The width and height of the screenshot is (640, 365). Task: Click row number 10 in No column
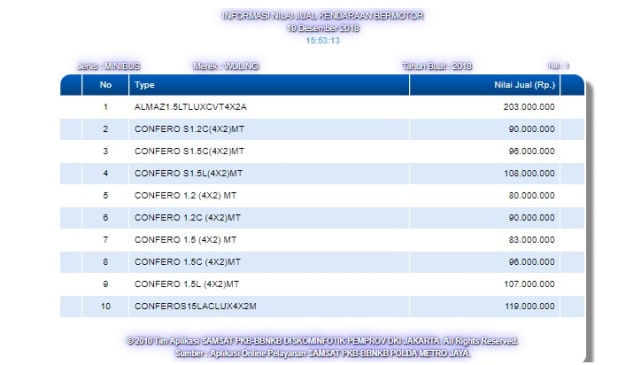click(106, 306)
